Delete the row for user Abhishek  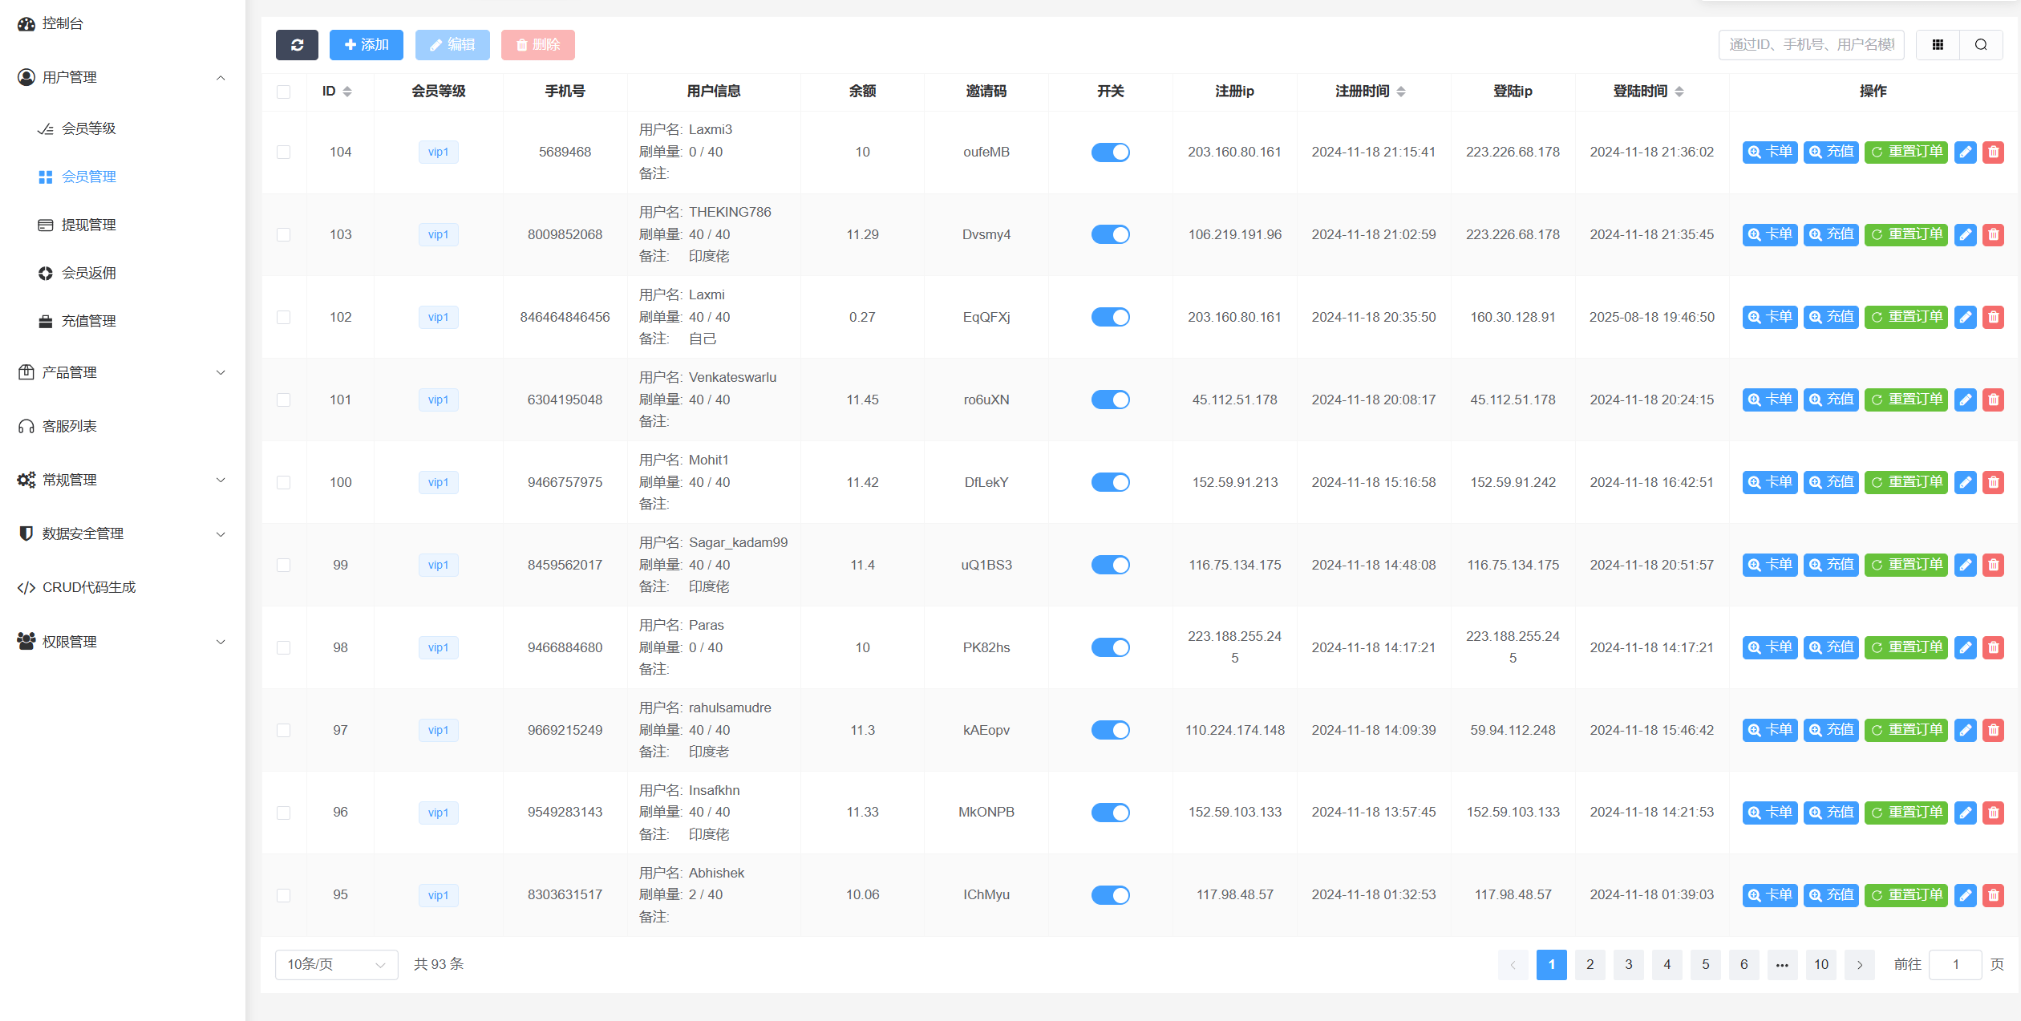(1993, 895)
